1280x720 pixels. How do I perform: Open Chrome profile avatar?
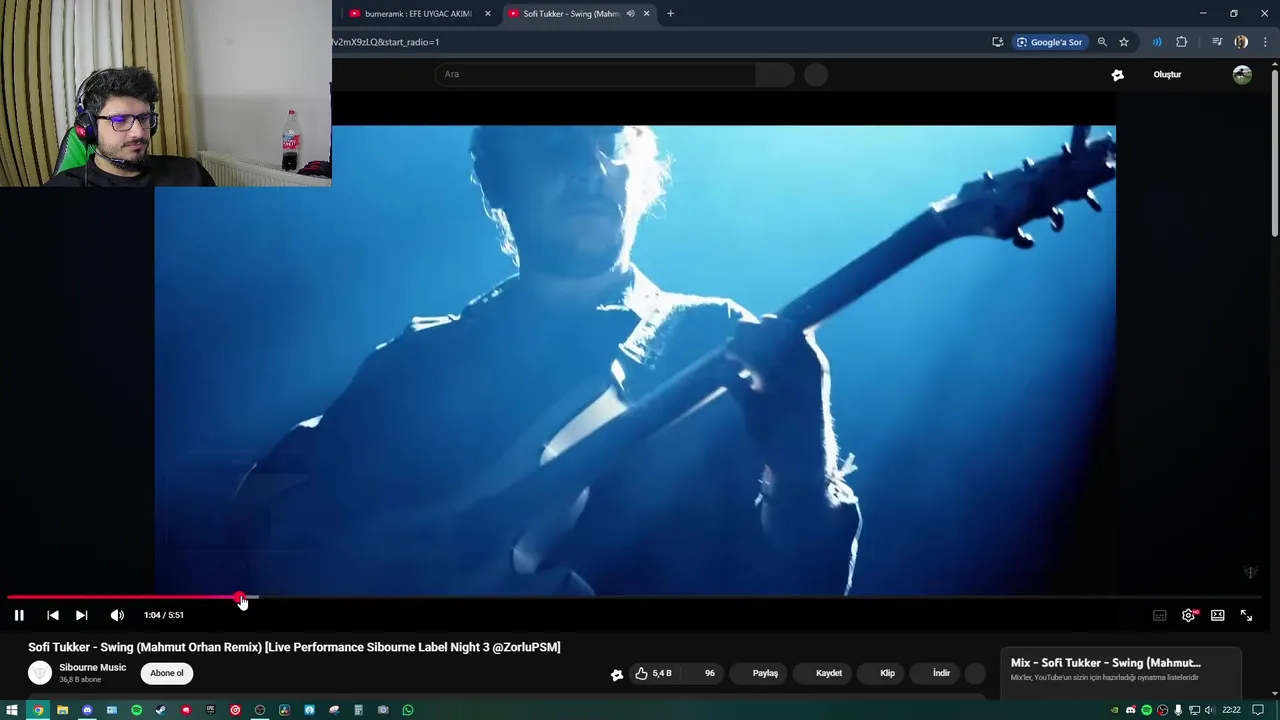(x=1241, y=42)
